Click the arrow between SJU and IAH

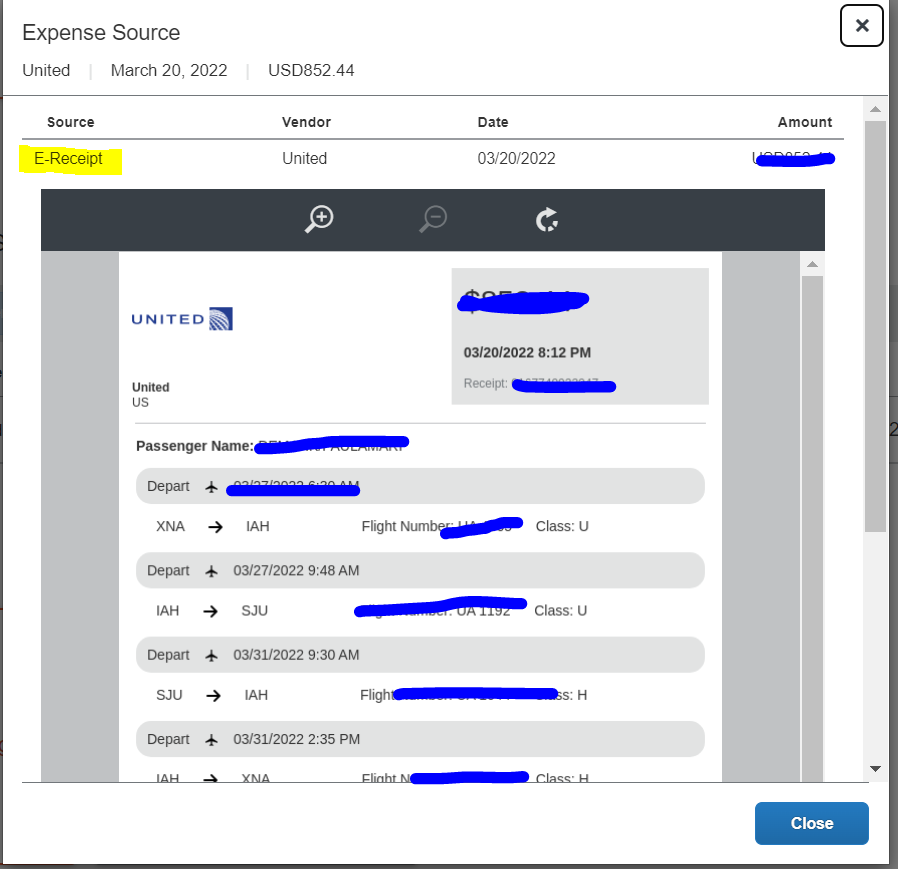[214, 695]
